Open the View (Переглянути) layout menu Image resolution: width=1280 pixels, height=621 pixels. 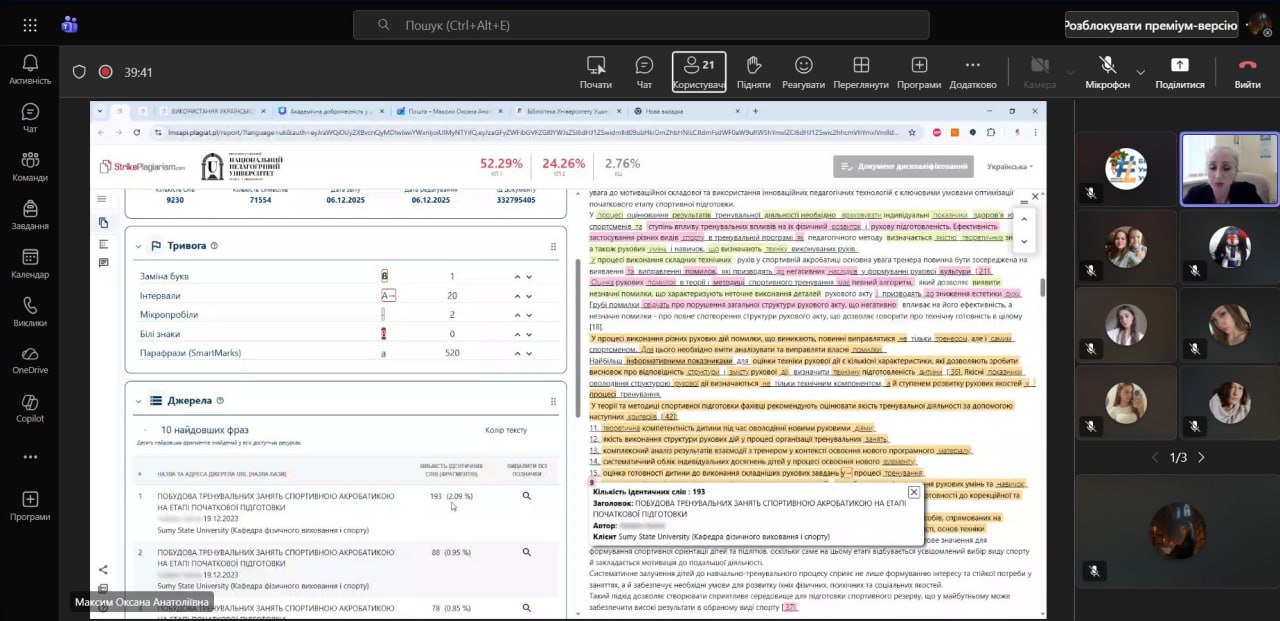point(860,66)
